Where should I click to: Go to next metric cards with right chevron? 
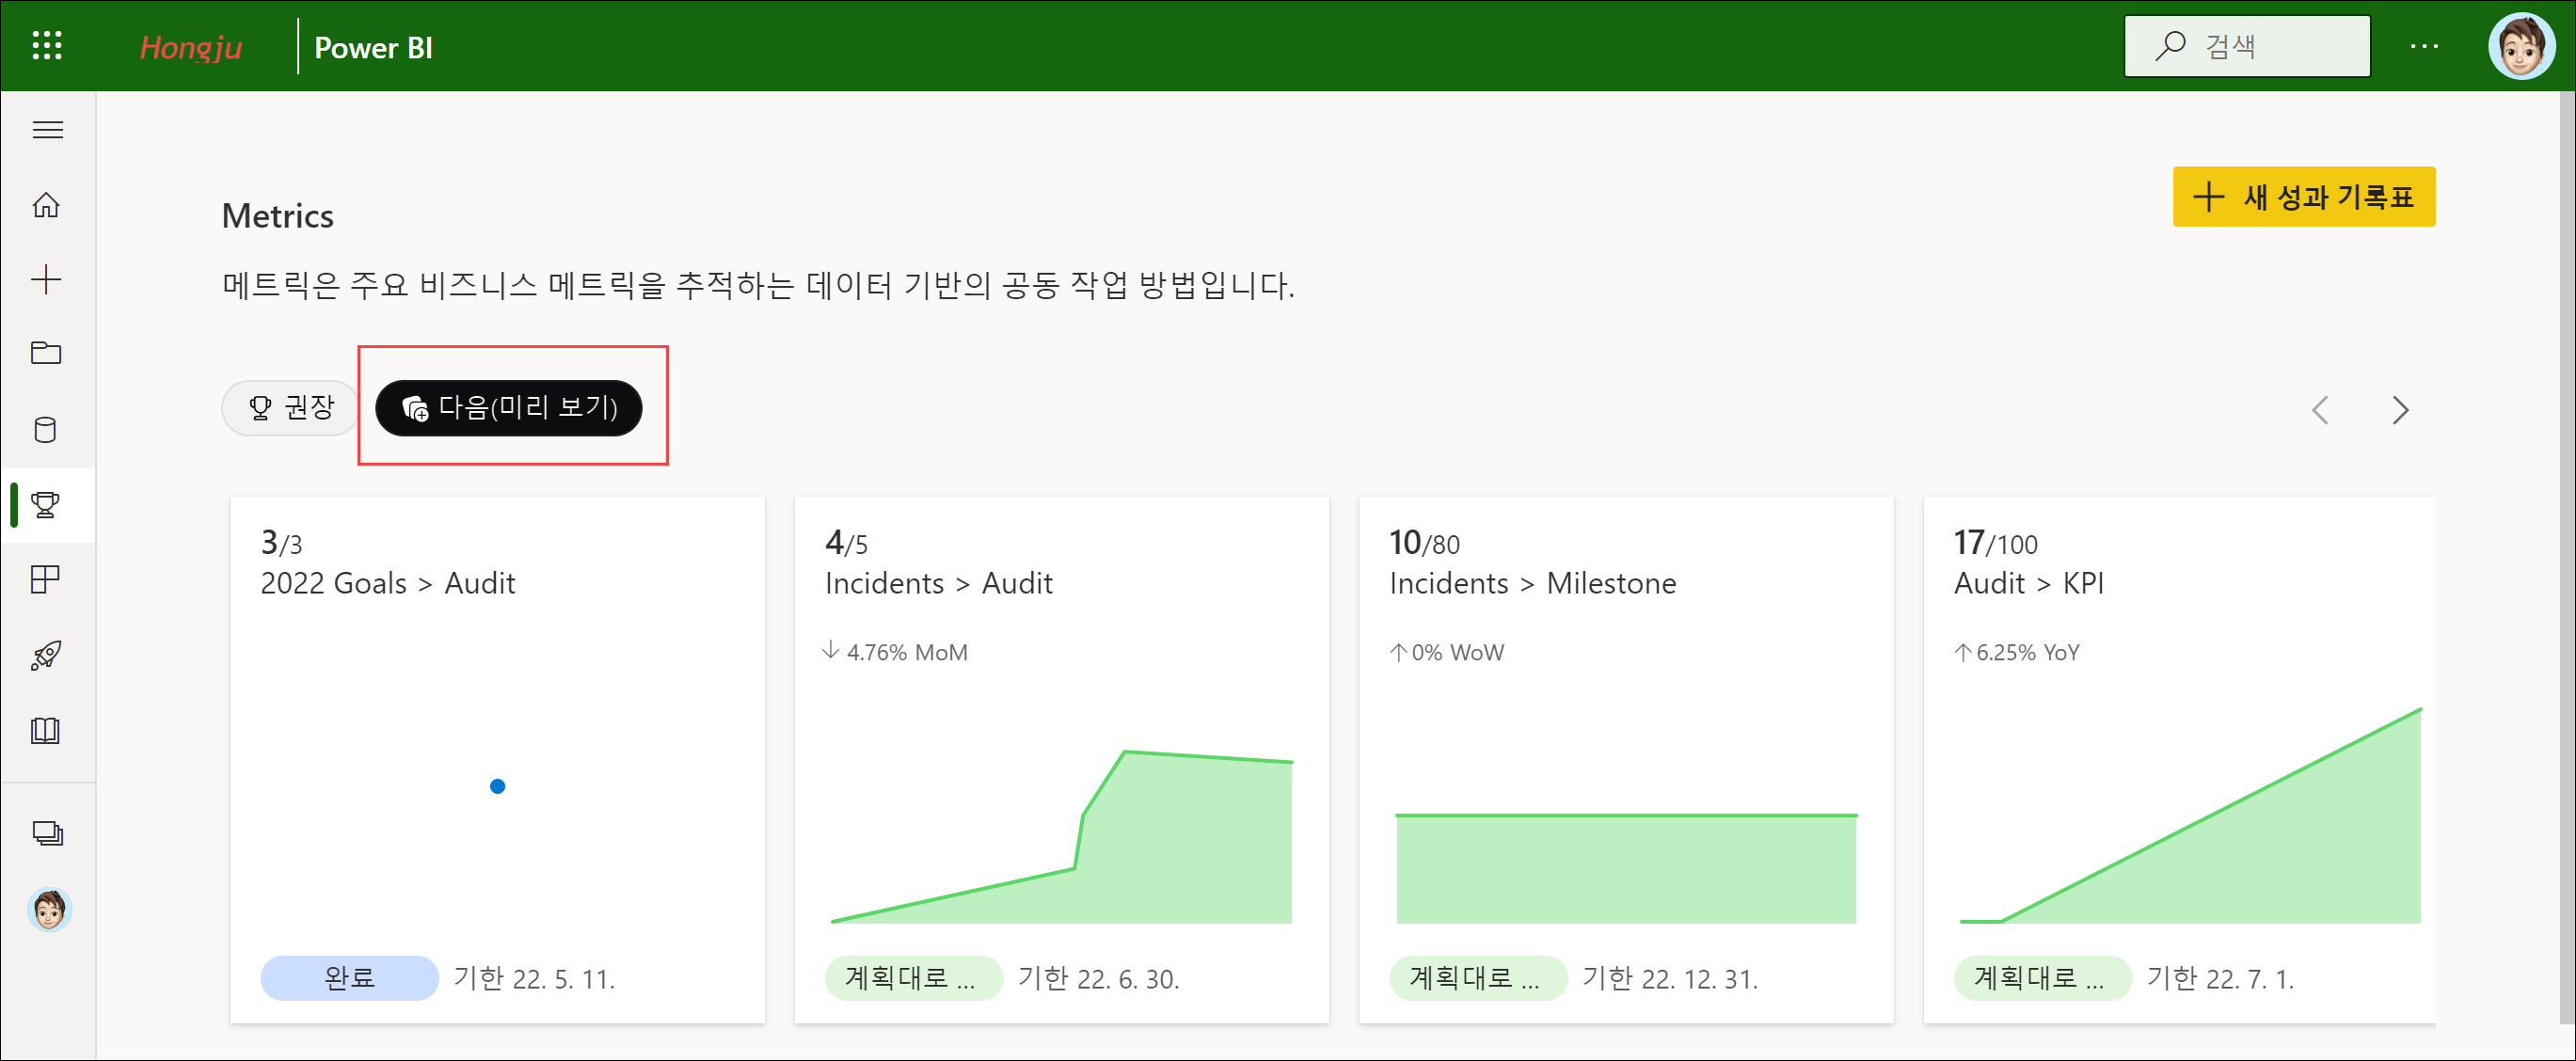pyautogui.click(x=2400, y=410)
